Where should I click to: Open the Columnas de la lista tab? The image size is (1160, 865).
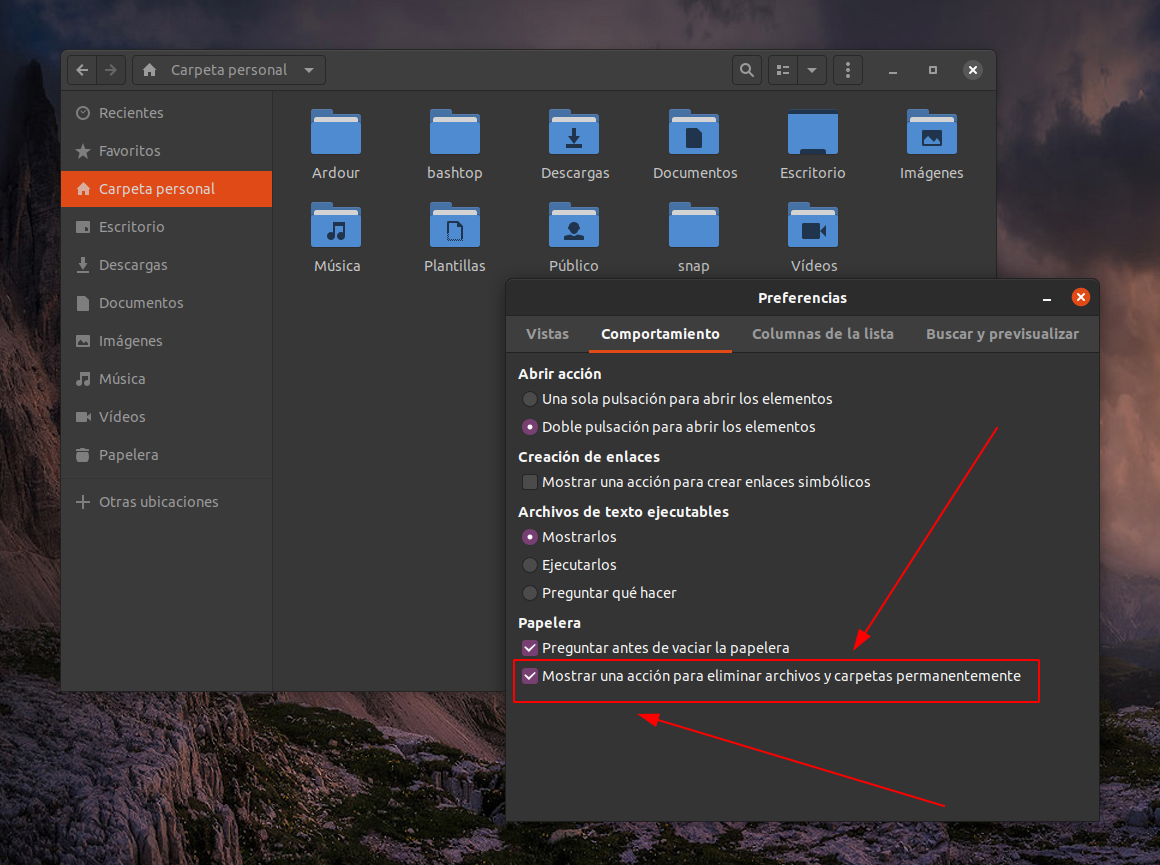click(x=822, y=334)
